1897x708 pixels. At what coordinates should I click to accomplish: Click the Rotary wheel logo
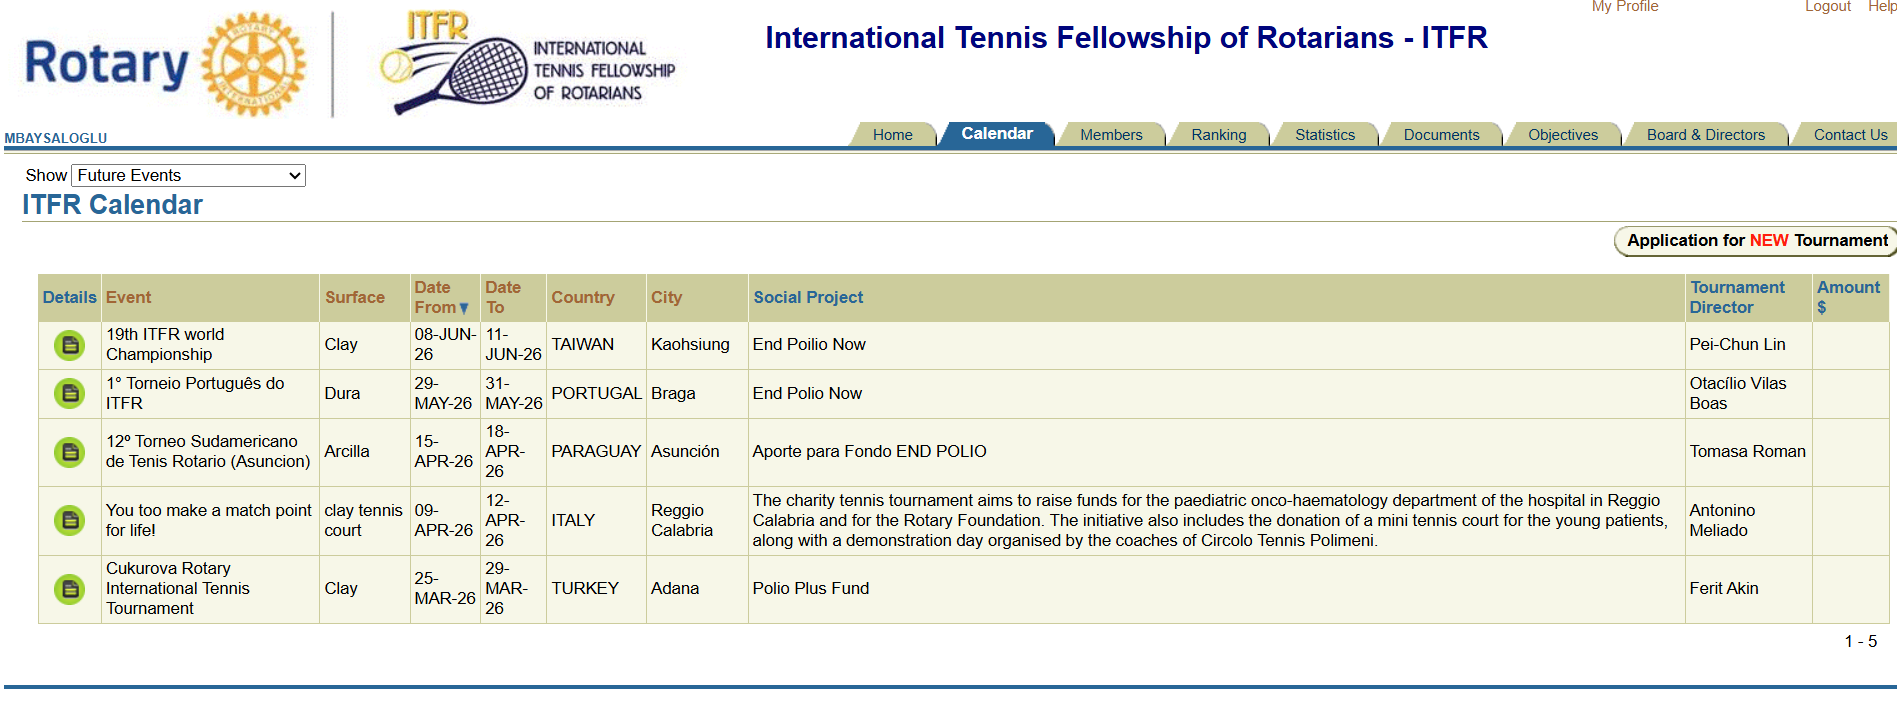click(x=254, y=64)
